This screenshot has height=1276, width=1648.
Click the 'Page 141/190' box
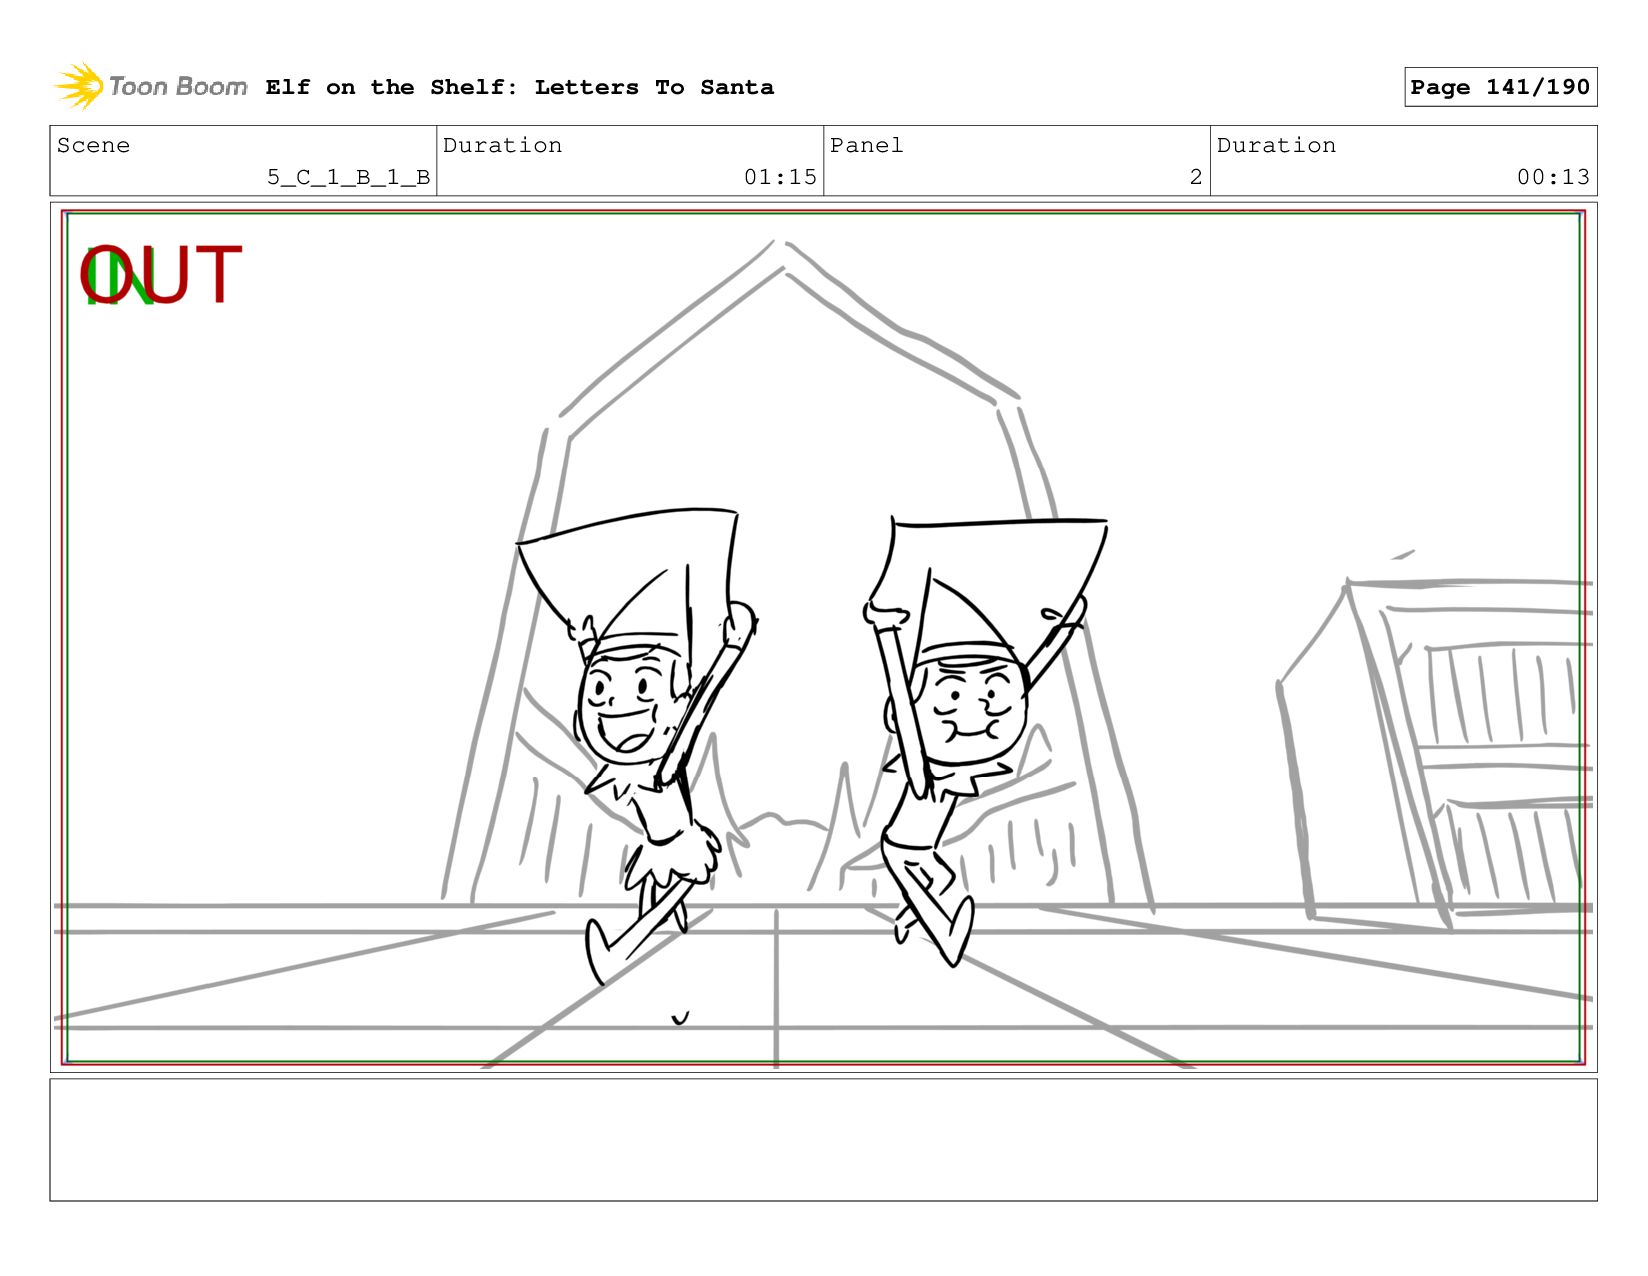[1500, 87]
